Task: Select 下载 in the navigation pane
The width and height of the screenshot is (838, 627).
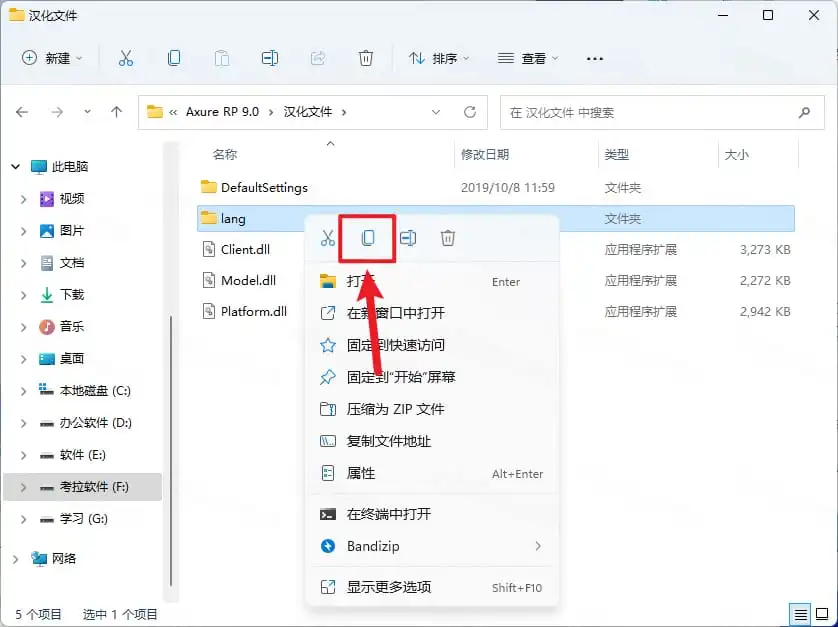Action: 72,295
